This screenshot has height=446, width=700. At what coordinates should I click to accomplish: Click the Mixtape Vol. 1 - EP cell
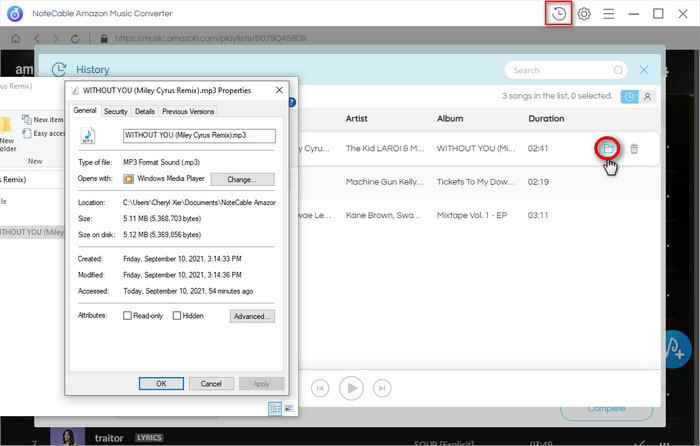472,216
